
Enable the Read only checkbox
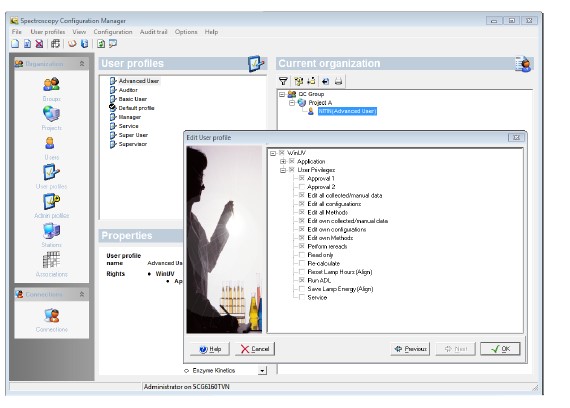(302, 255)
